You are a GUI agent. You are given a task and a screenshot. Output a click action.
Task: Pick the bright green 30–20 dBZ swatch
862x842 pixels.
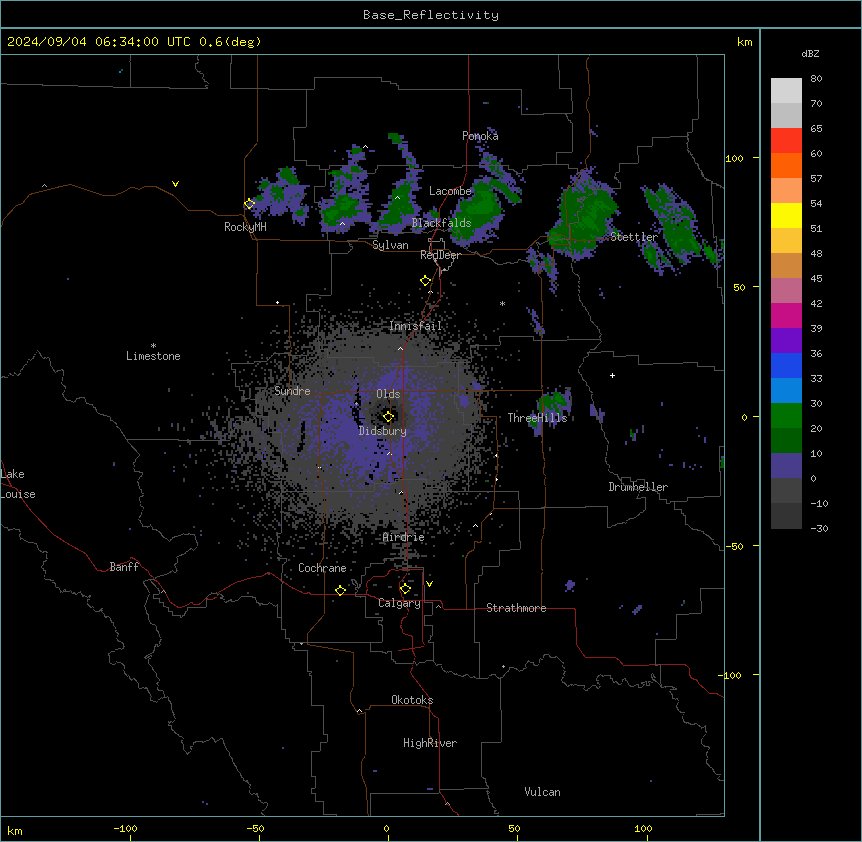tap(786, 416)
